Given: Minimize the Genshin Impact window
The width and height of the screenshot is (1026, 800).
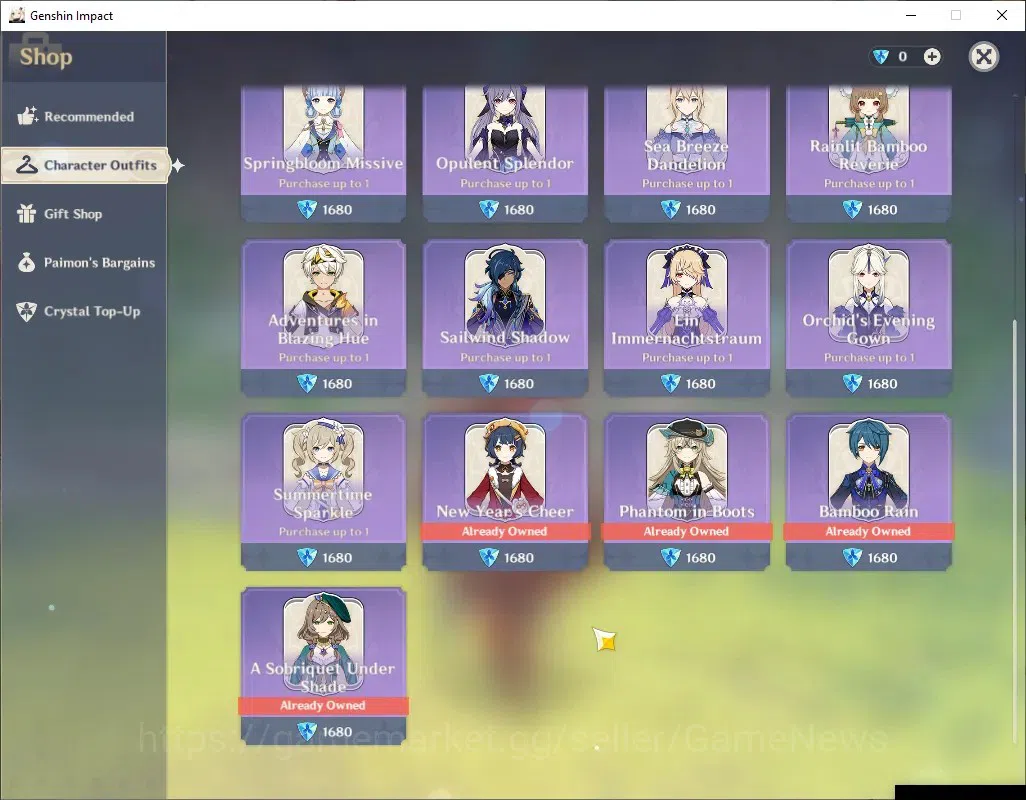Looking at the screenshot, I should [x=911, y=15].
